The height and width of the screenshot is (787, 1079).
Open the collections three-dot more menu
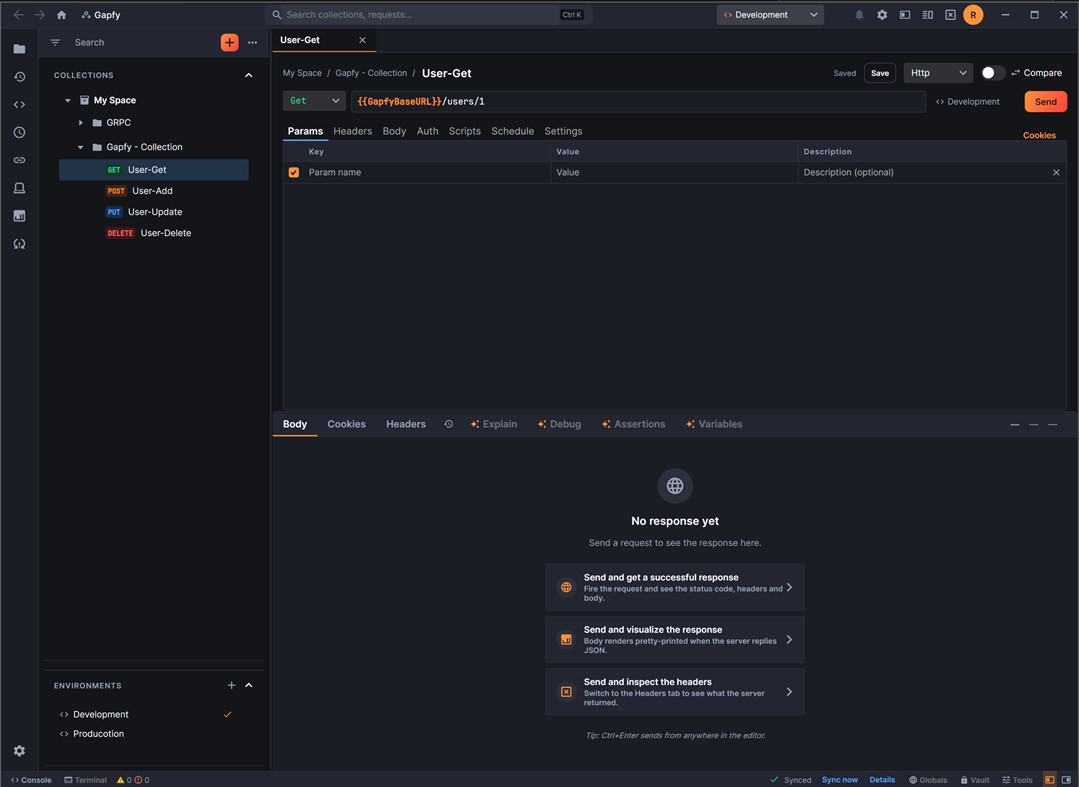(x=253, y=43)
